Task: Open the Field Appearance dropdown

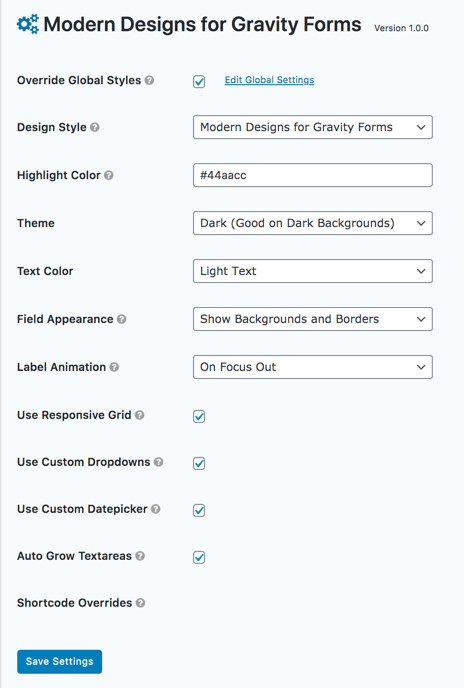Action: click(313, 319)
